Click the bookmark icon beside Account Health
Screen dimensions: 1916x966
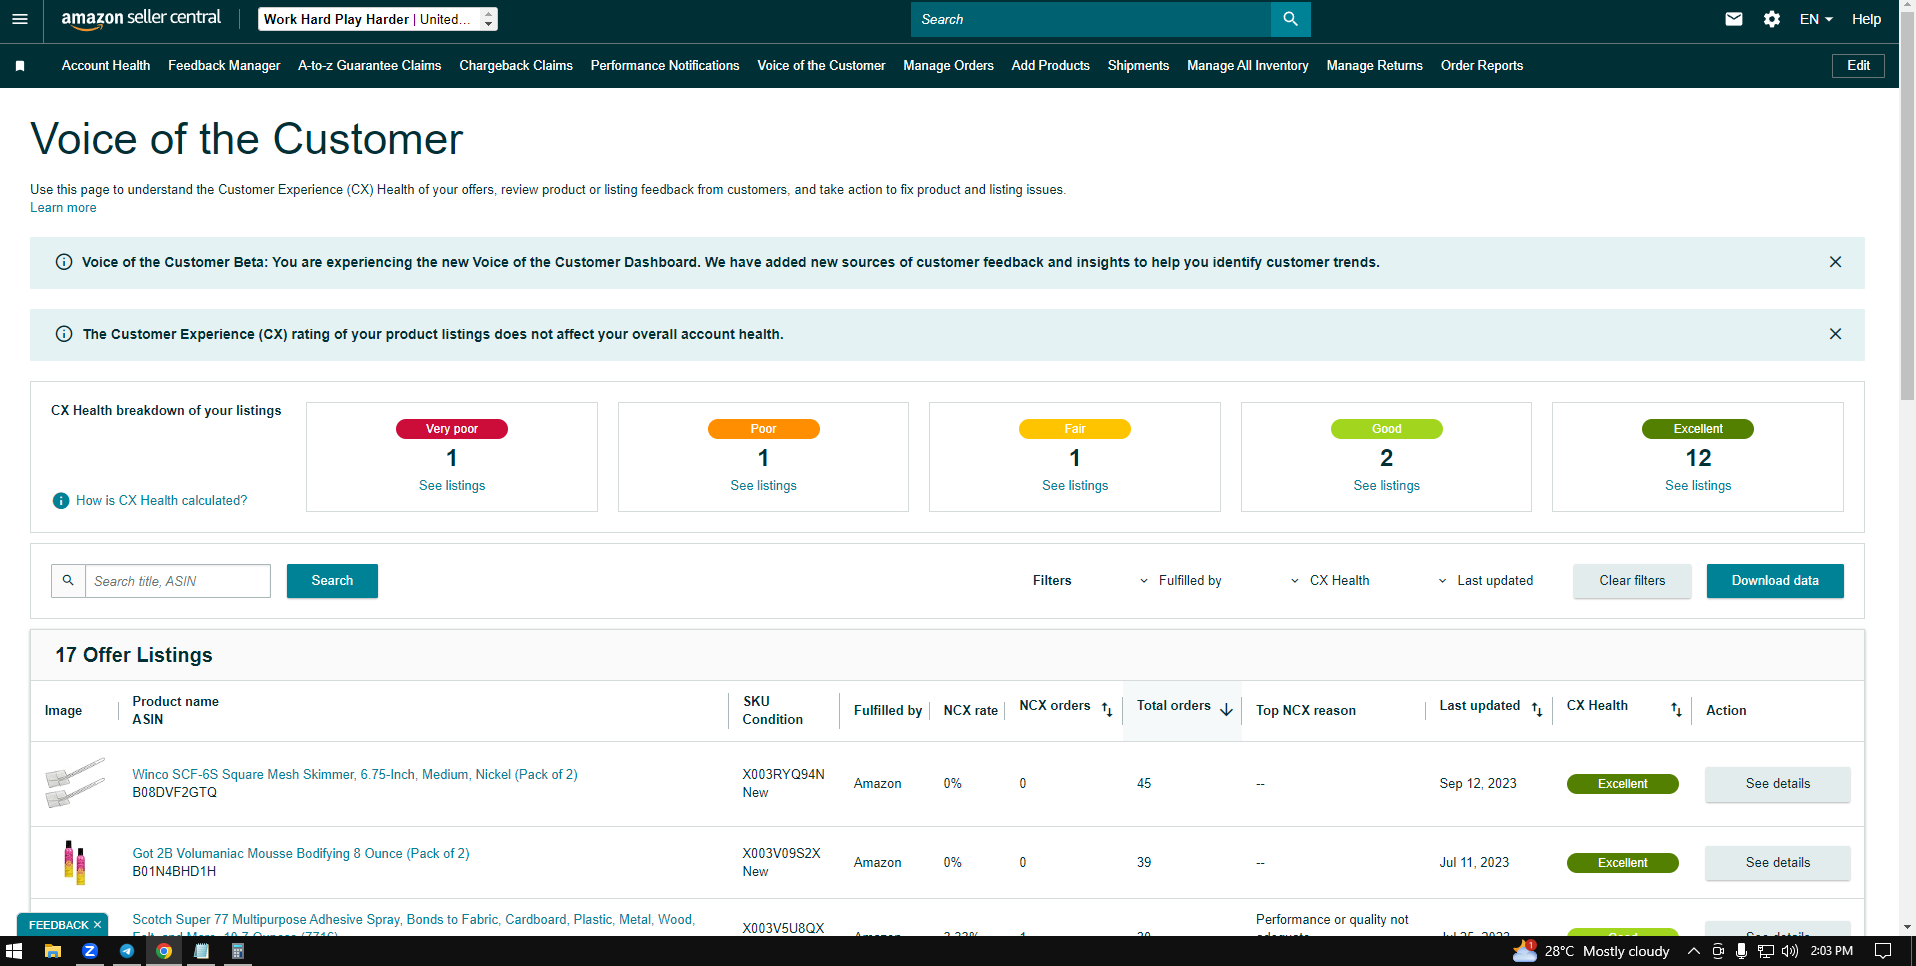[20, 66]
